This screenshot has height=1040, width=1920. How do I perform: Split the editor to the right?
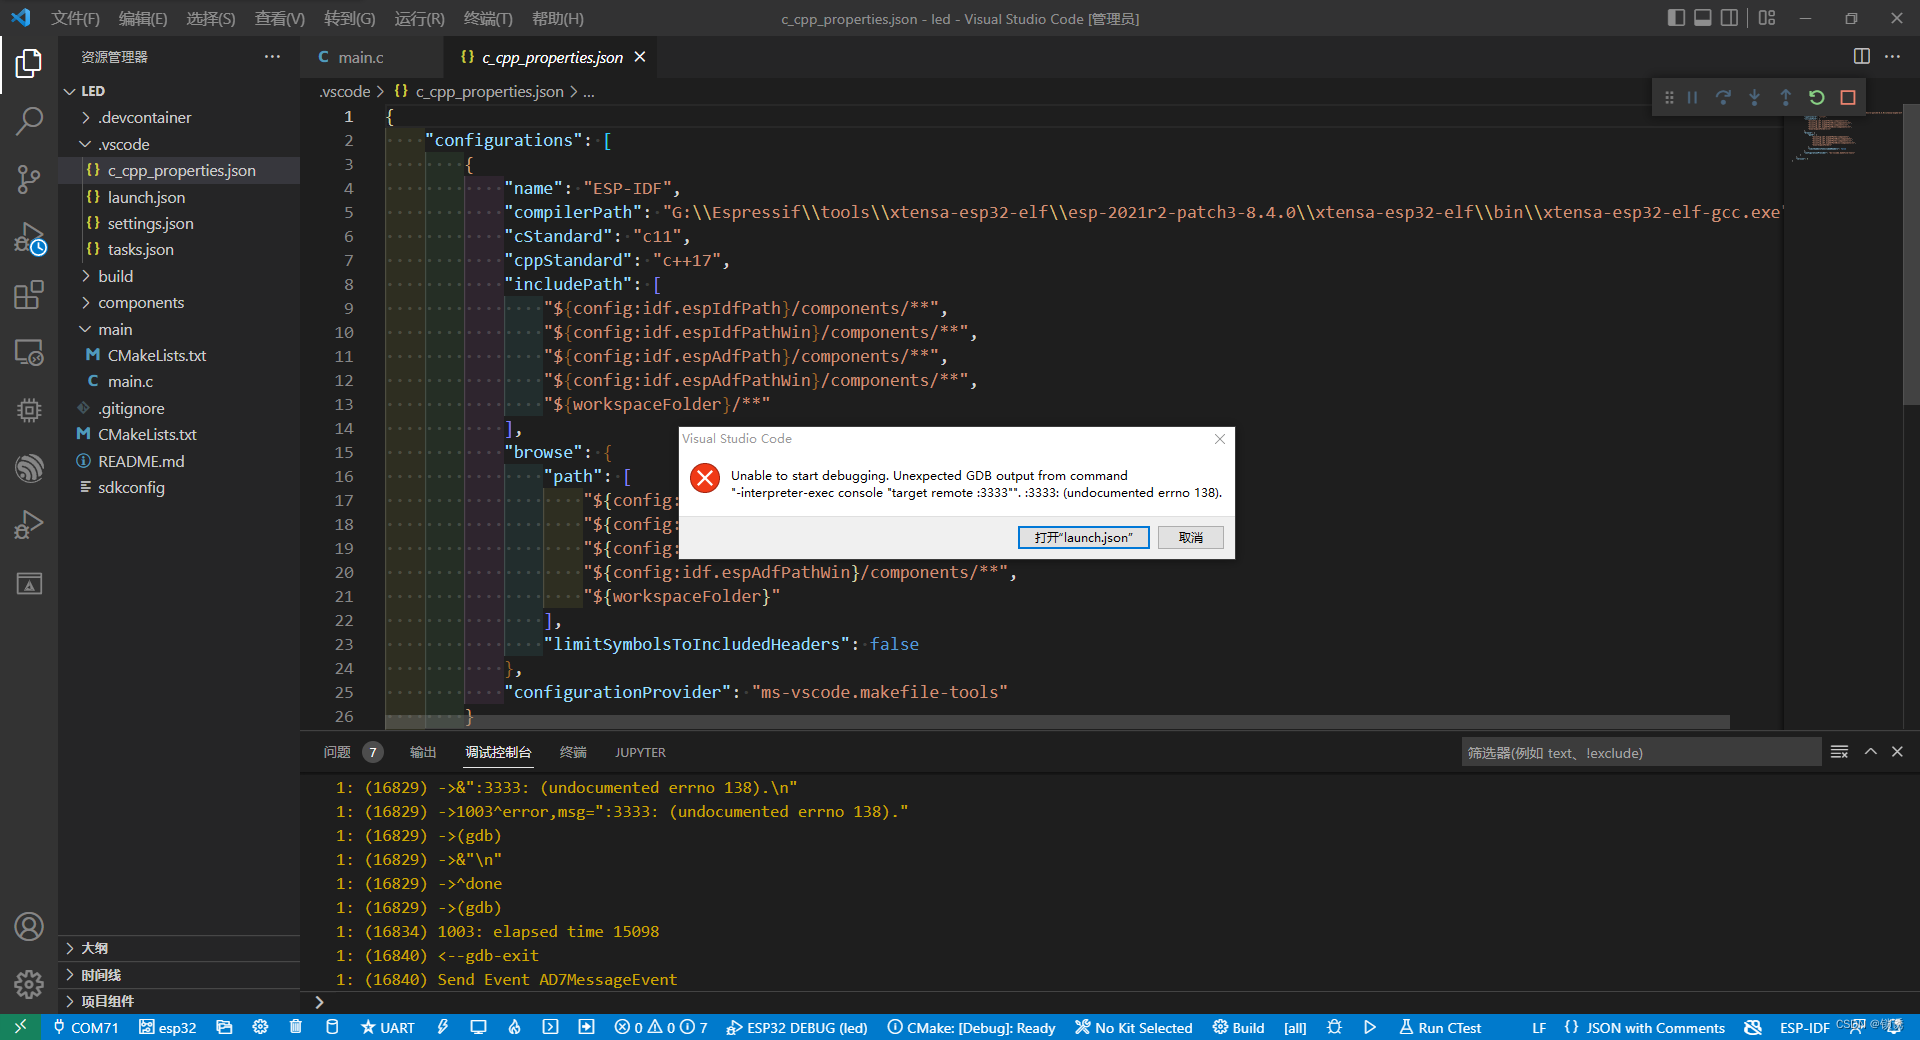1861,57
